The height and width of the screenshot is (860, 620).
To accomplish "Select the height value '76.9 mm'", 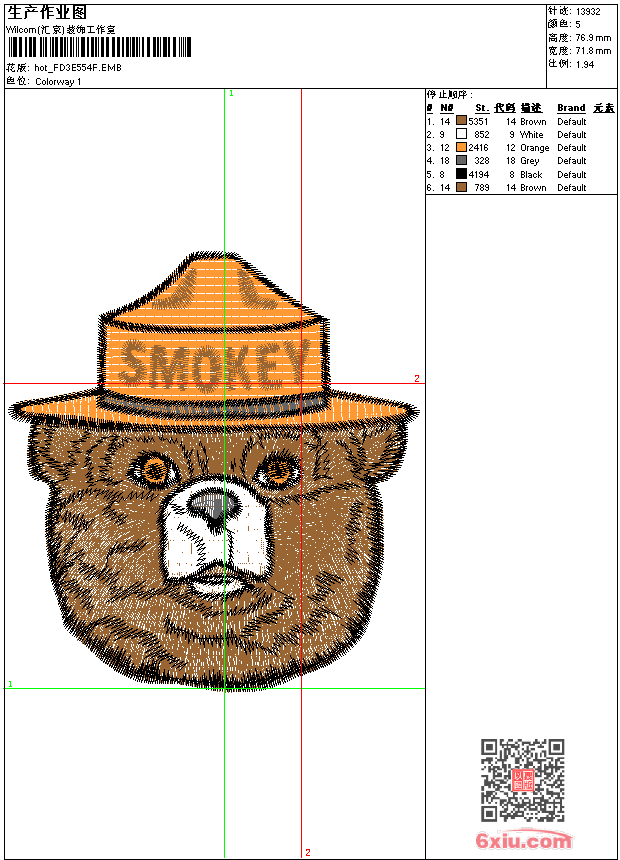I will pyautogui.click(x=593, y=38).
